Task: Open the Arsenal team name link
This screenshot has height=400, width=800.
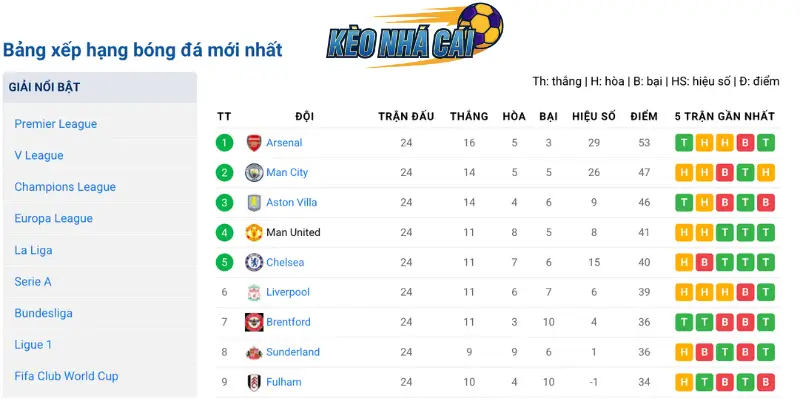Action: pos(284,143)
